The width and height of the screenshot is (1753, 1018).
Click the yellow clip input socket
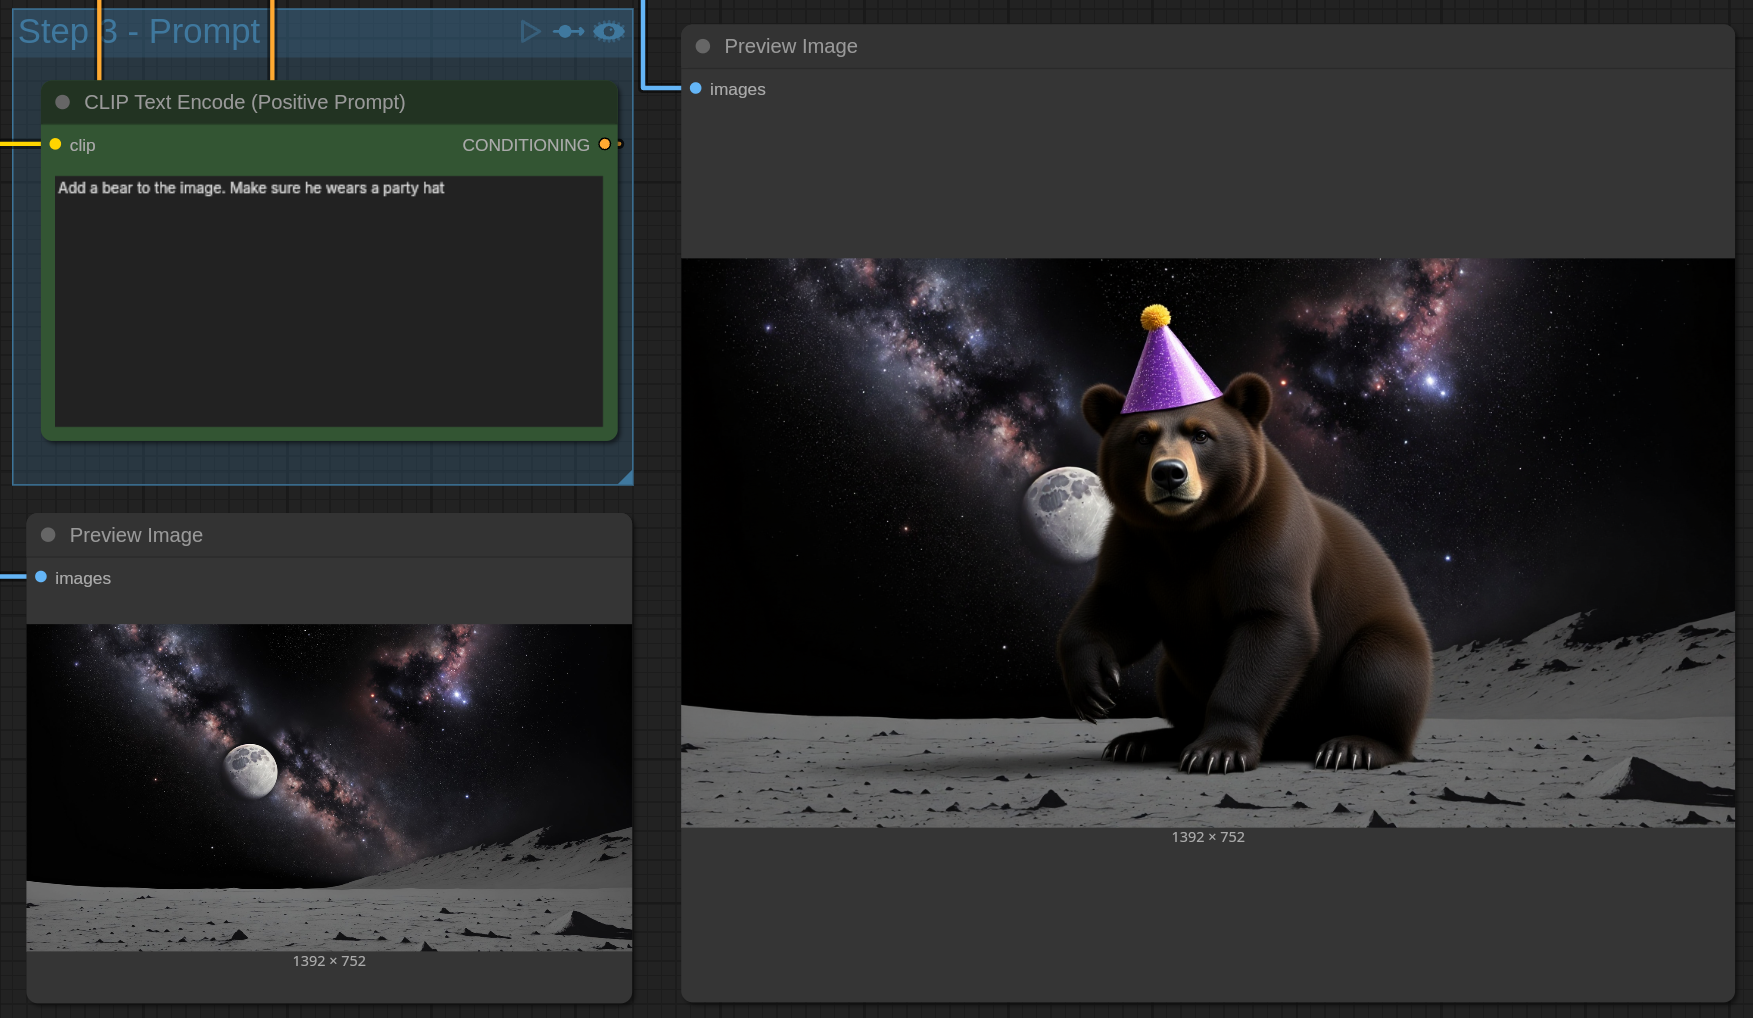pos(56,144)
